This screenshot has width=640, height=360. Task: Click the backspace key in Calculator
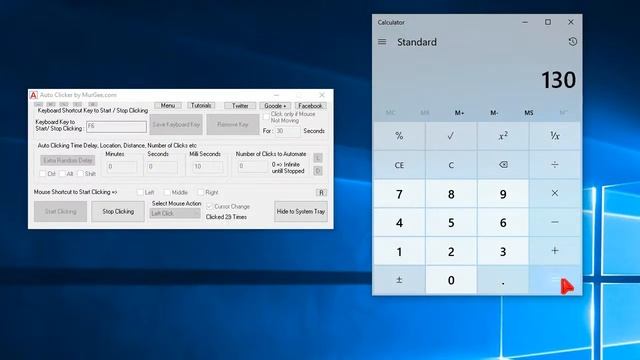pos(503,165)
